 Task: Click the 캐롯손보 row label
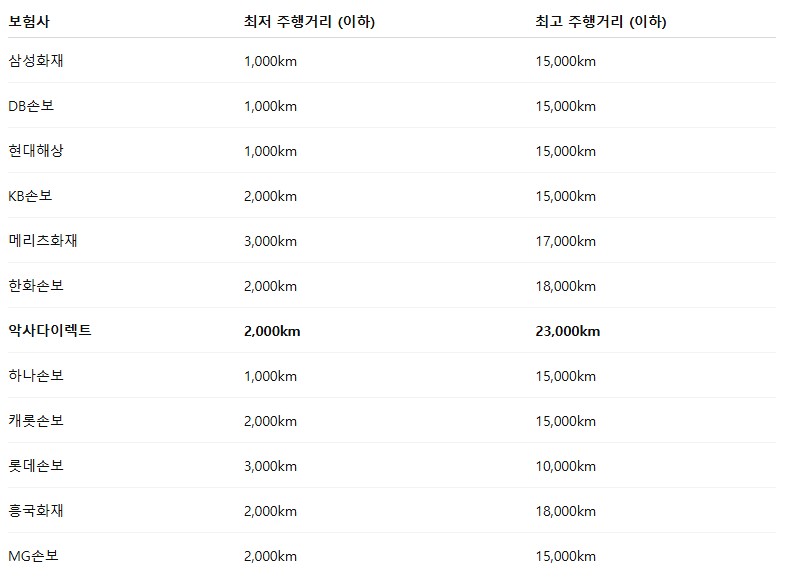36,421
